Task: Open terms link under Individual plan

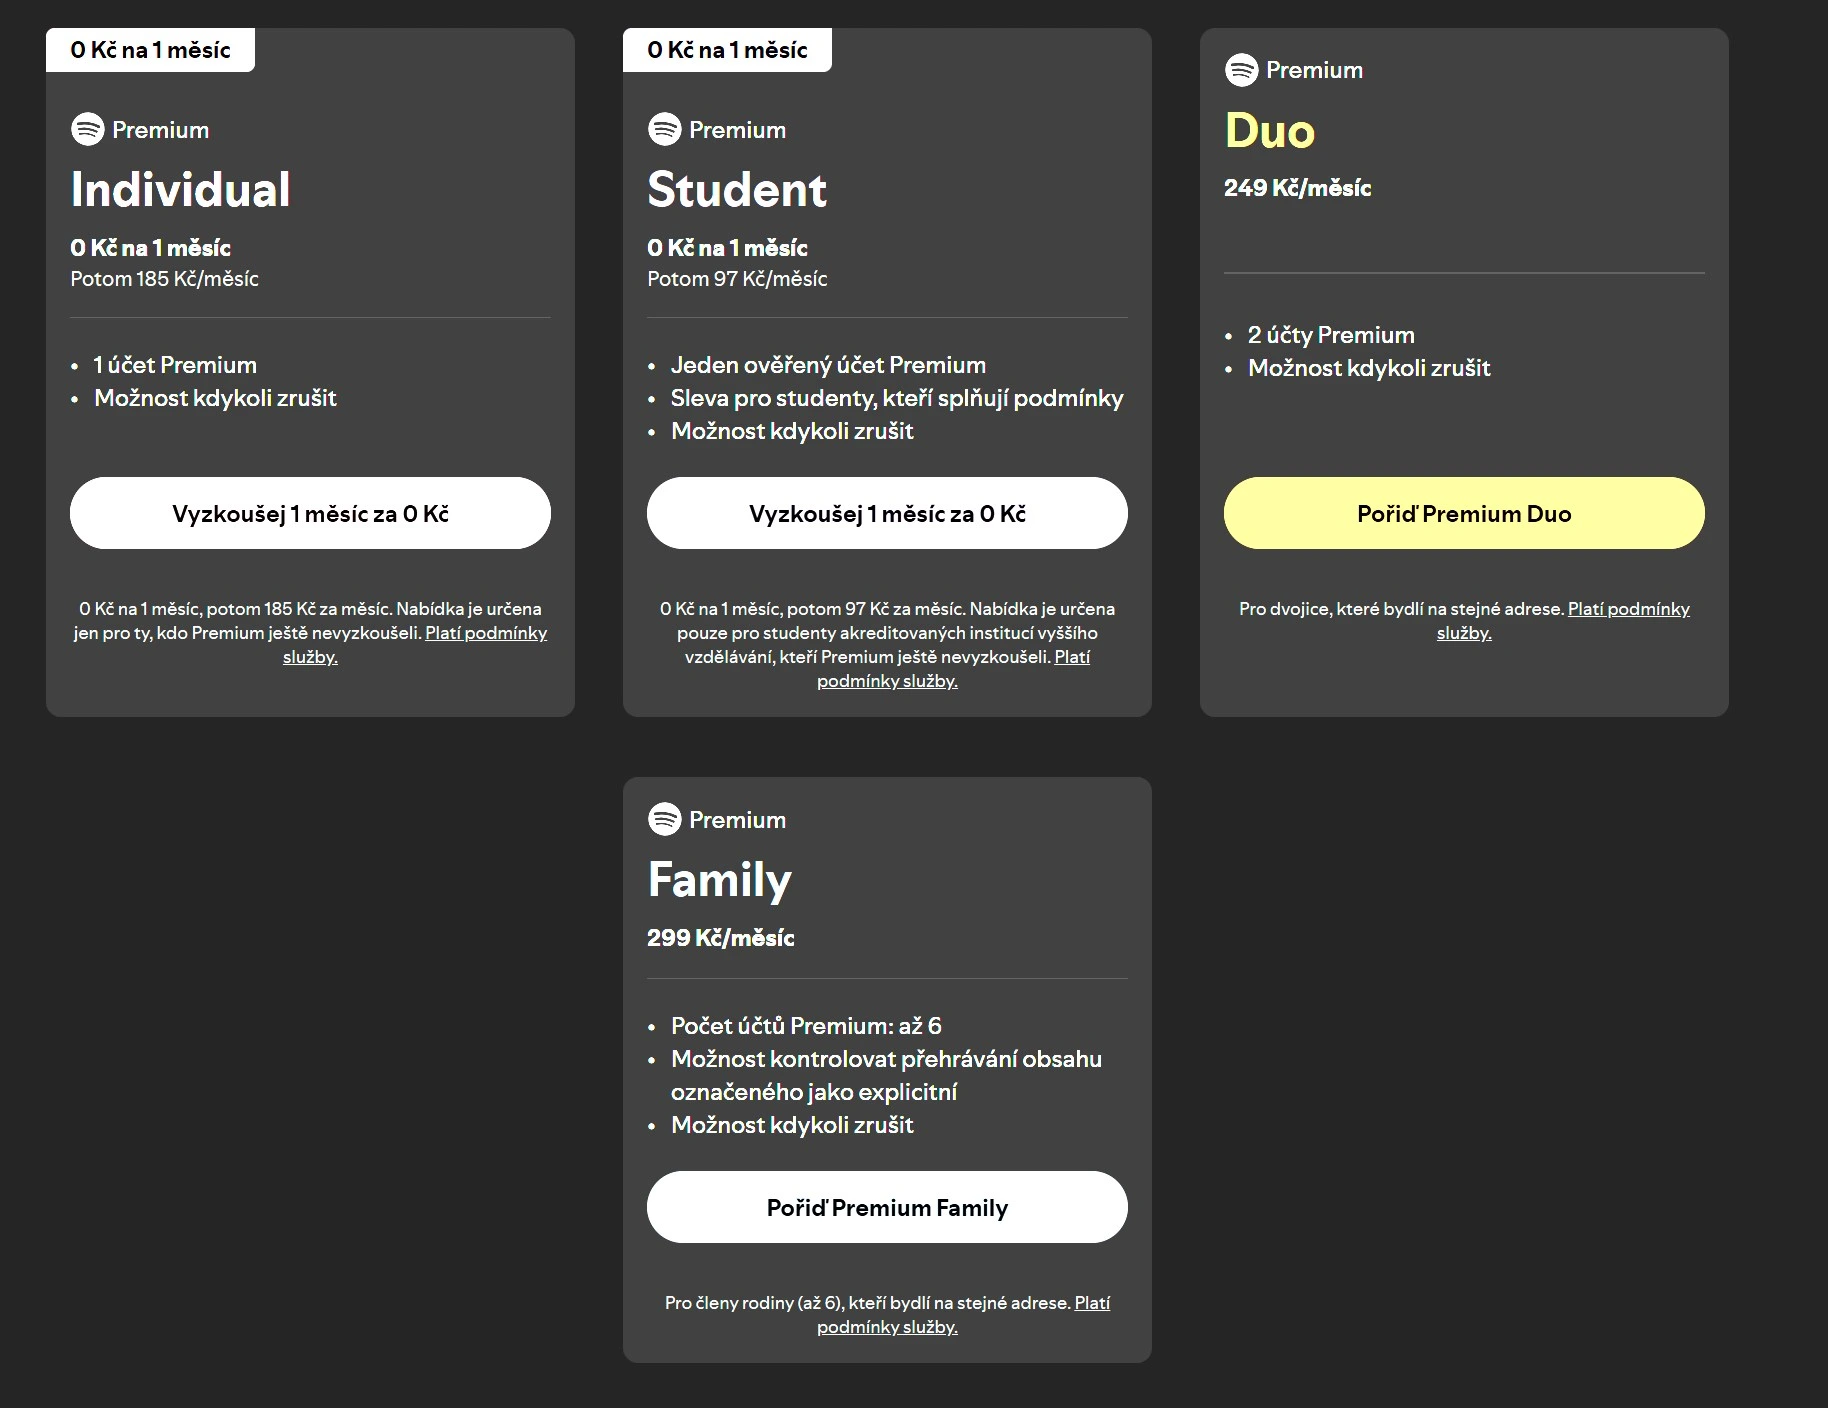Action: [x=486, y=633]
